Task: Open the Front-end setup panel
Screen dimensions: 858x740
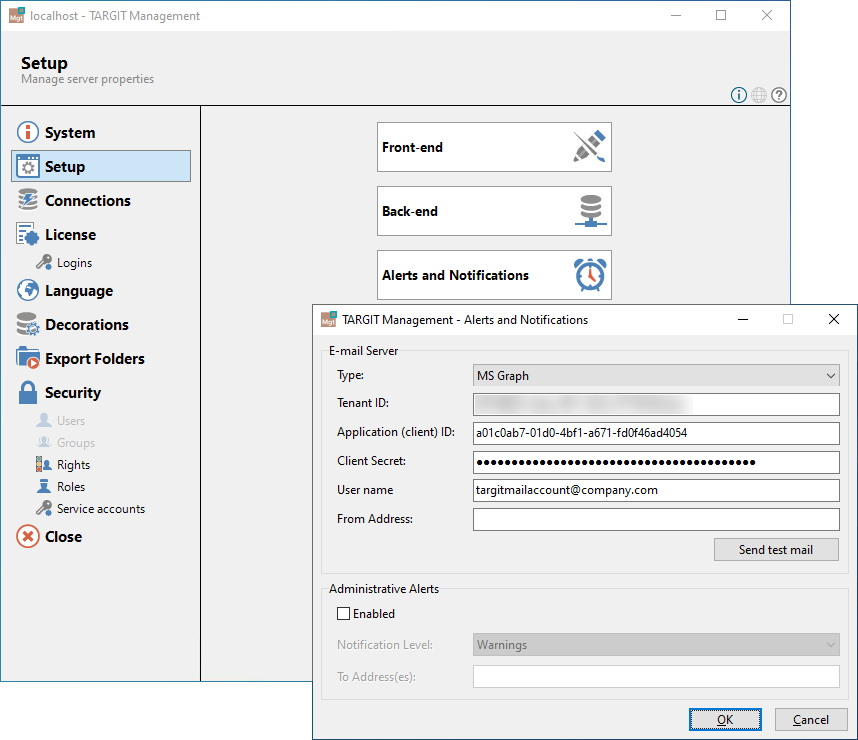Action: point(494,147)
